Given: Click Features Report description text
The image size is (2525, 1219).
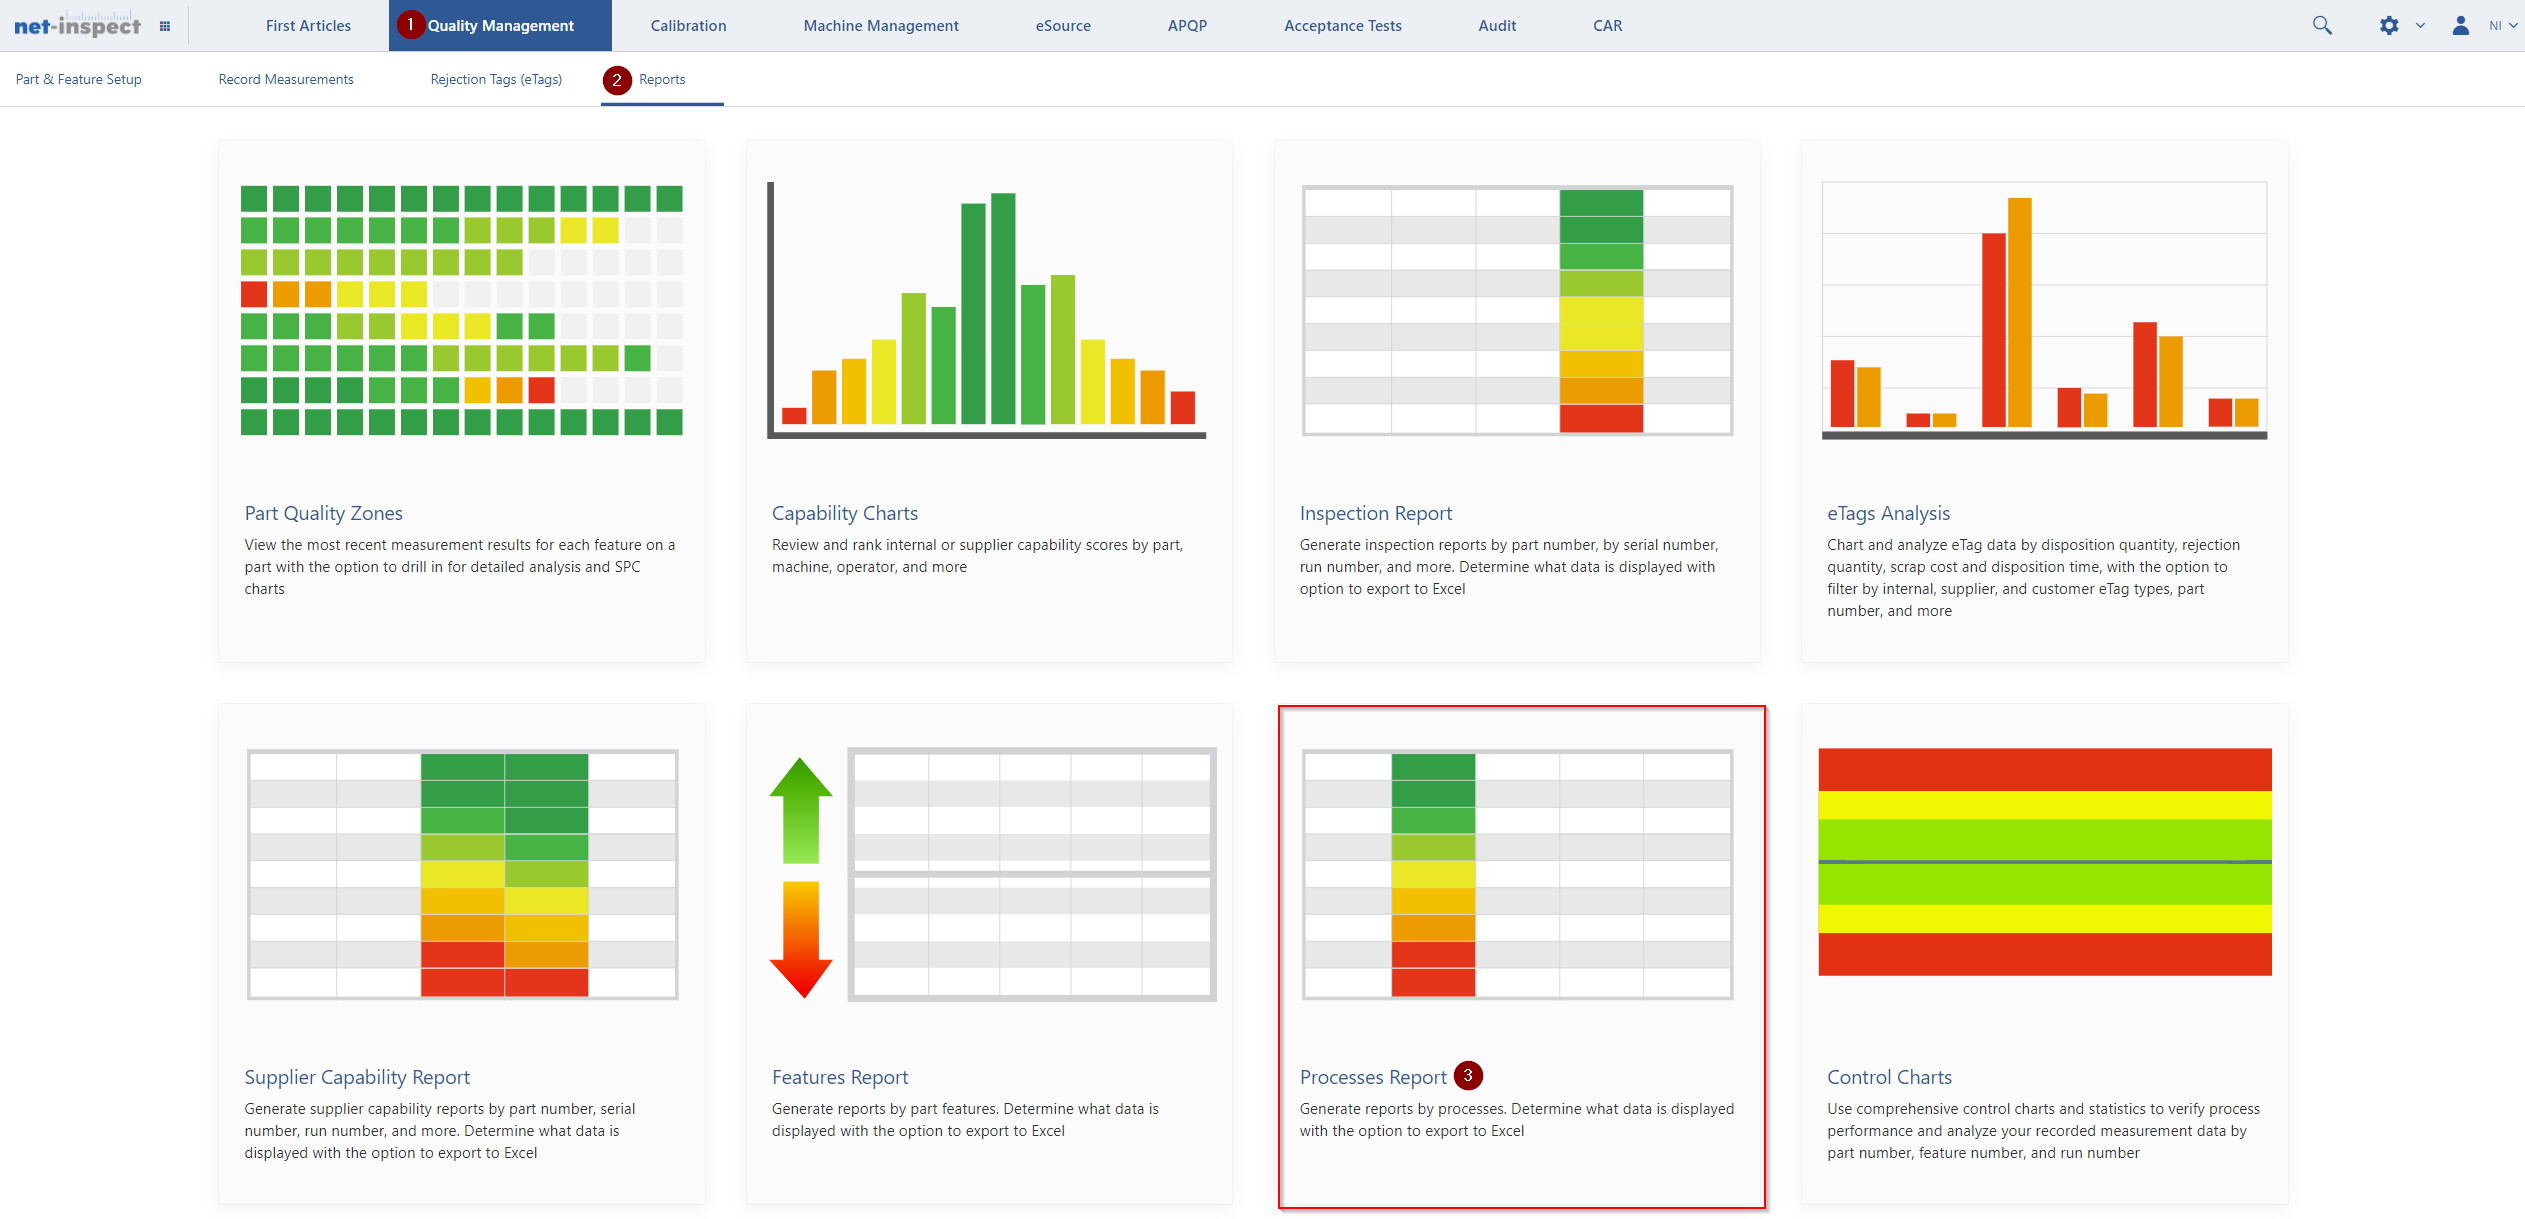Looking at the screenshot, I should [965, 1120].
